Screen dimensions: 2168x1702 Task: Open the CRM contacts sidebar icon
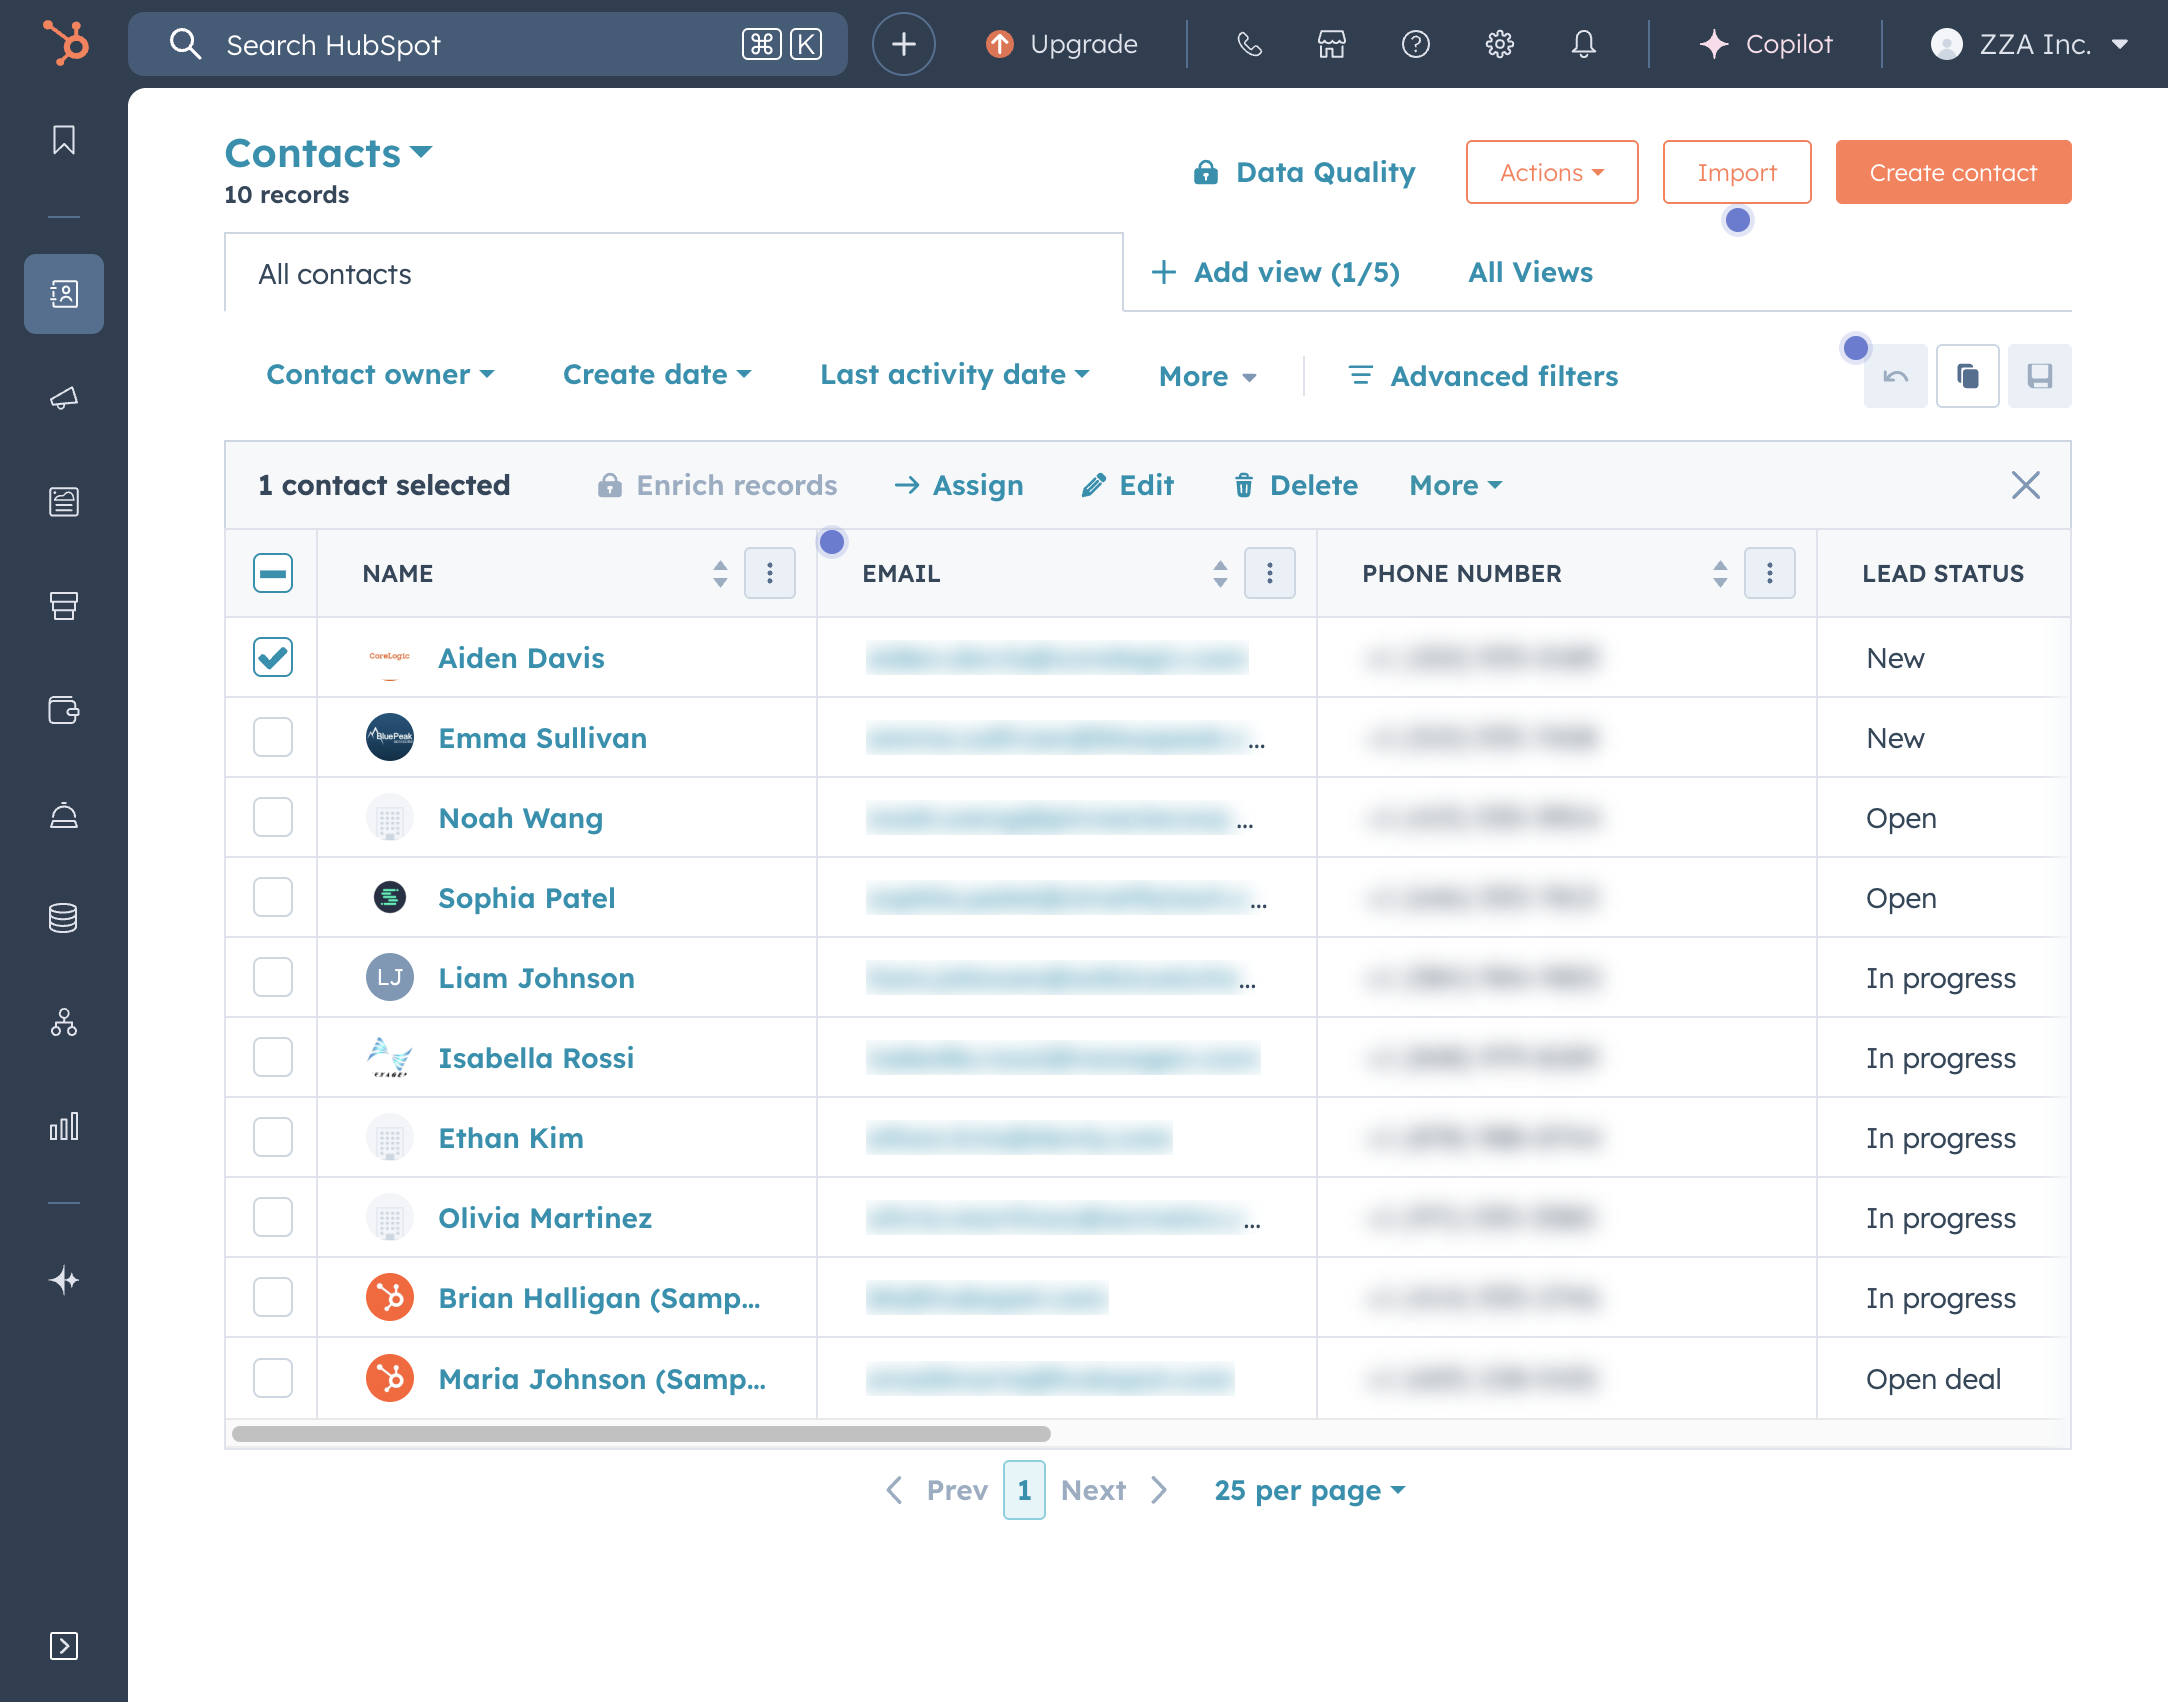coord(64,294)
